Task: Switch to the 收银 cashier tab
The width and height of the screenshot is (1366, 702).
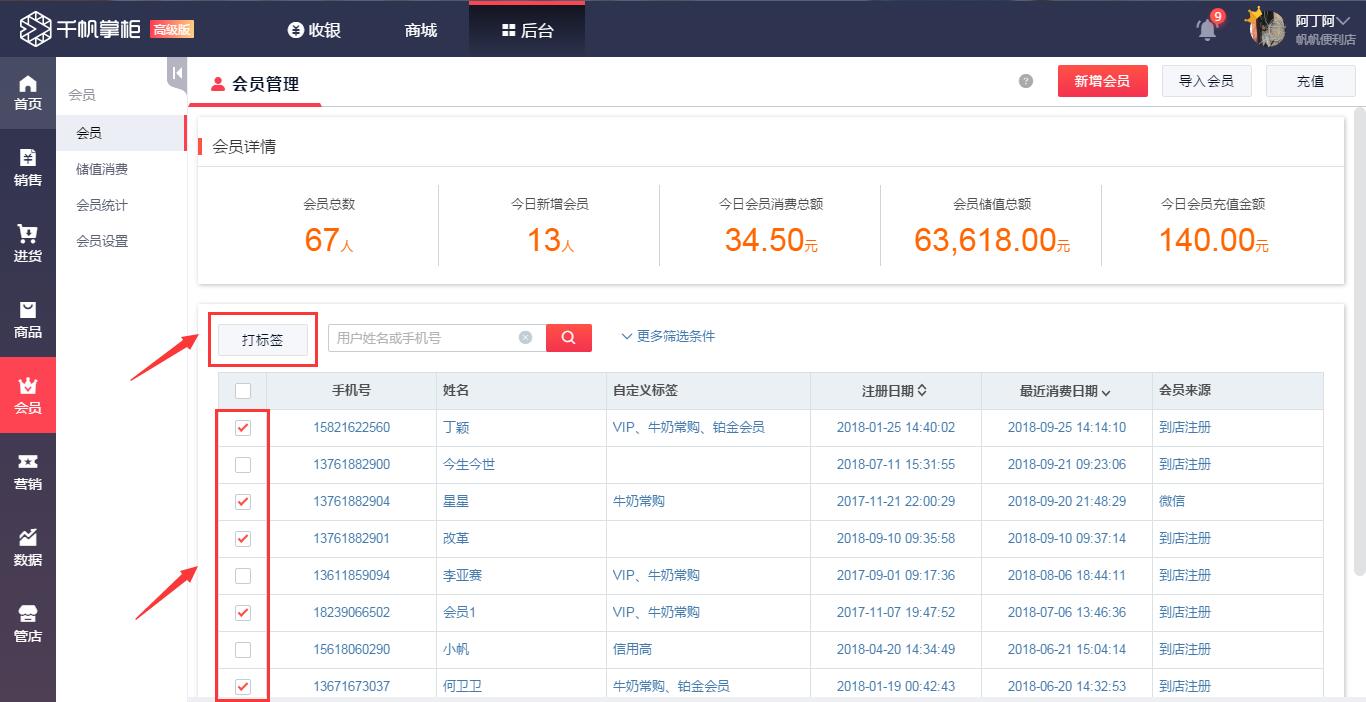Action: click(x=314, y=30)
